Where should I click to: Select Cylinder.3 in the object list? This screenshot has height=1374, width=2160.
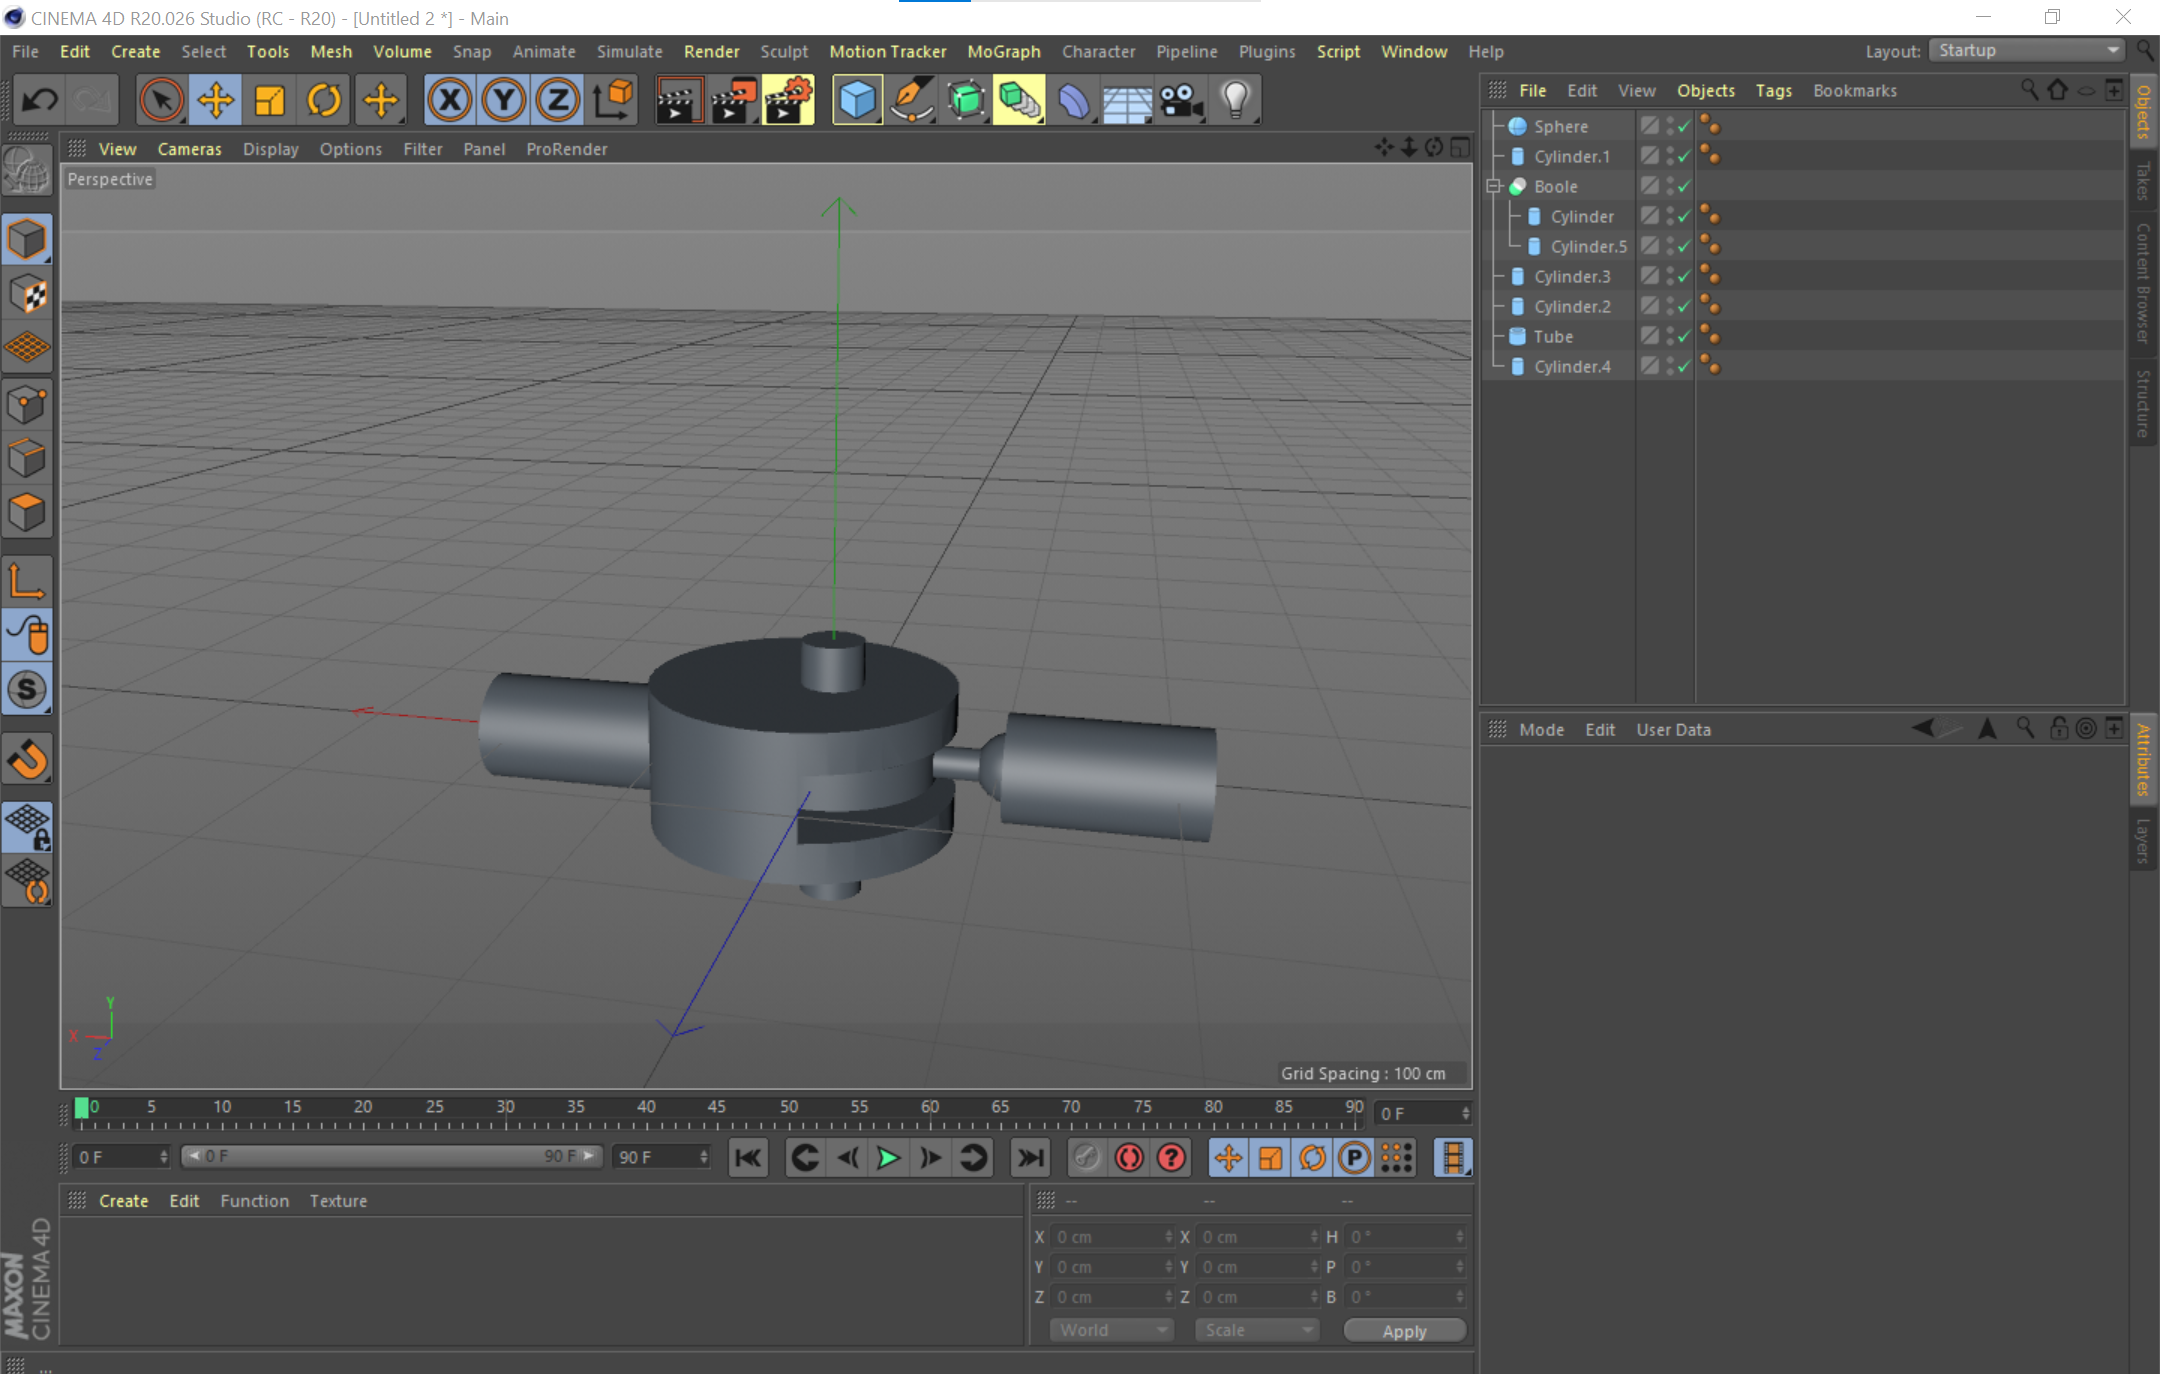pos(1572,277)
